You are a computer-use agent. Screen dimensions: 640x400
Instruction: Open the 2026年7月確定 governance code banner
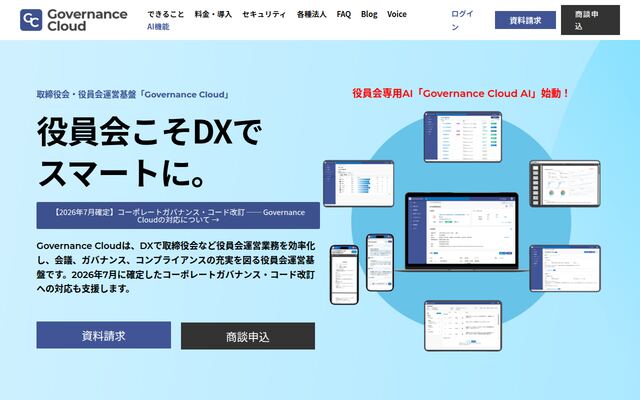[x=178, y=216]
